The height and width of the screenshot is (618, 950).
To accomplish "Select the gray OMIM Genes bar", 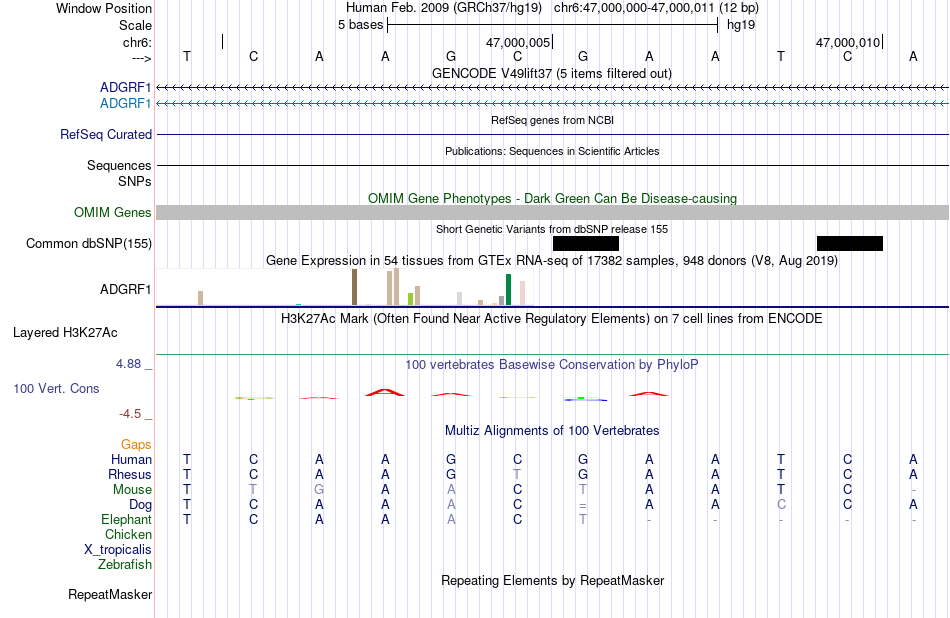I will pyautogui.click(x=553, y=213).
